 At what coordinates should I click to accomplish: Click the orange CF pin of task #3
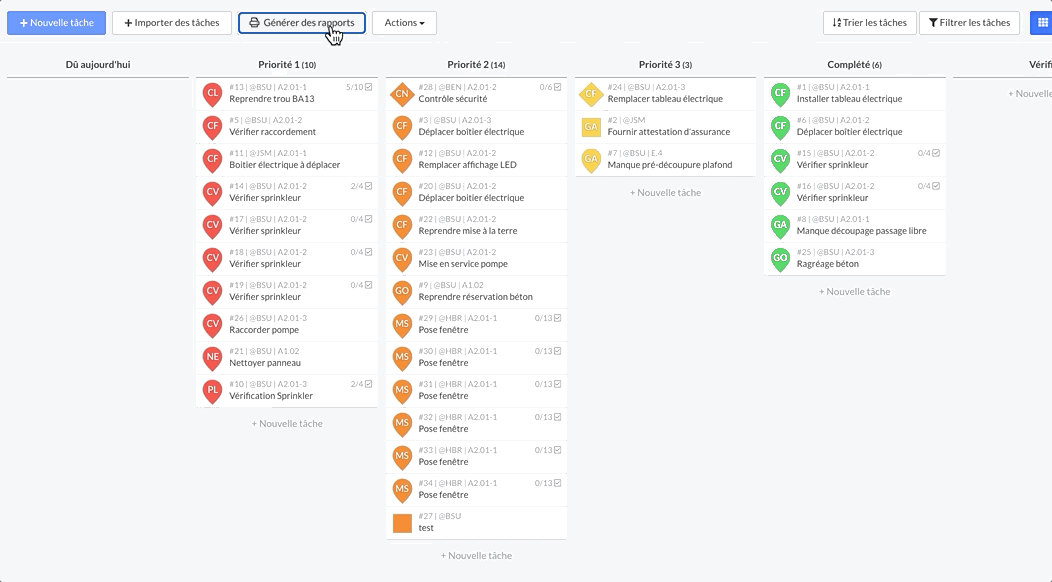point(402,127)
